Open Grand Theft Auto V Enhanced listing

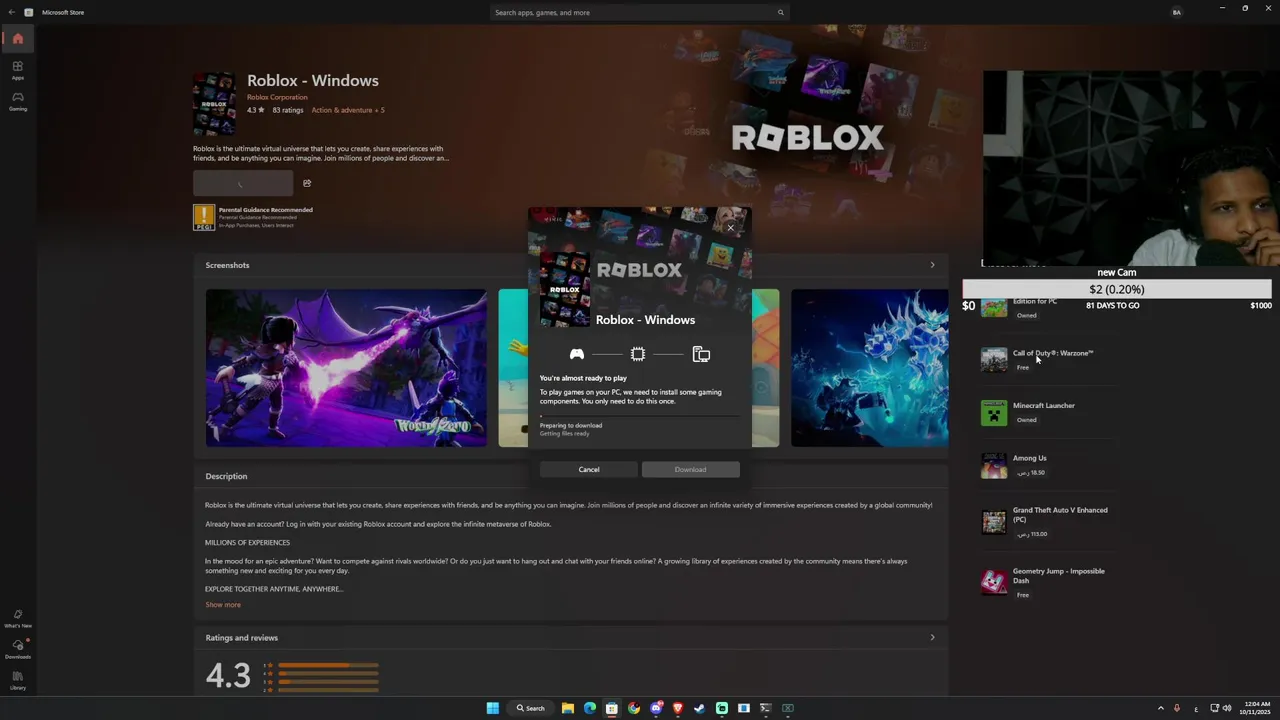pos(1060,514)
